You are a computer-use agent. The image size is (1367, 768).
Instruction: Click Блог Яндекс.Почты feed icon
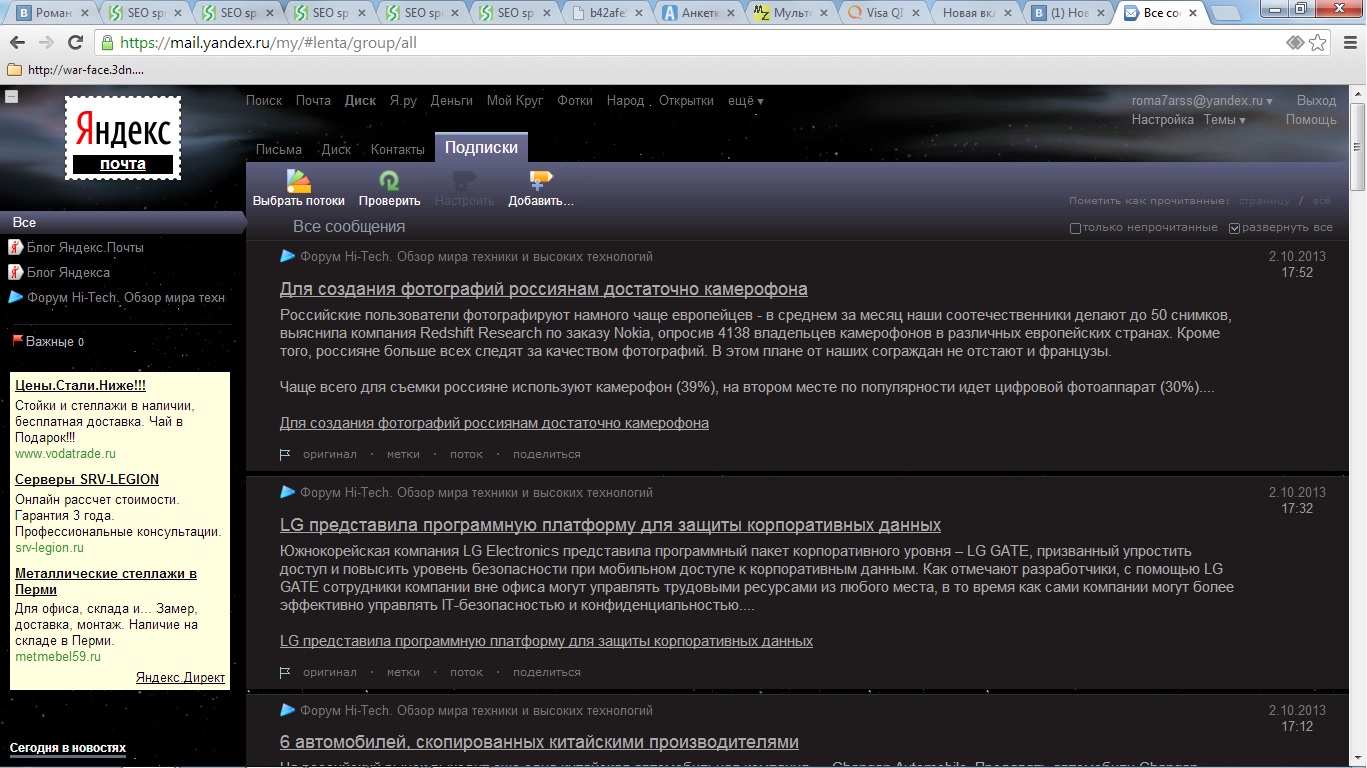(x=15, y=247)
